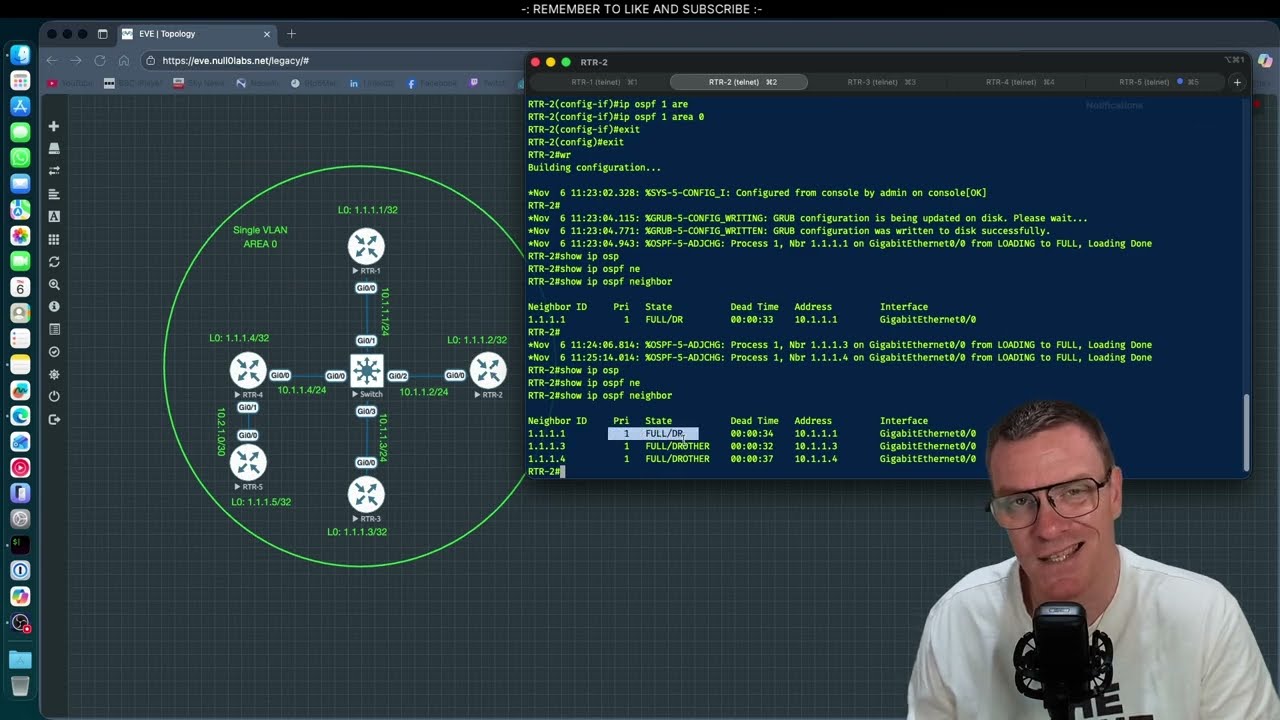Switch to the RTR-3 (telnet) terminal tab

pos(881,82)
